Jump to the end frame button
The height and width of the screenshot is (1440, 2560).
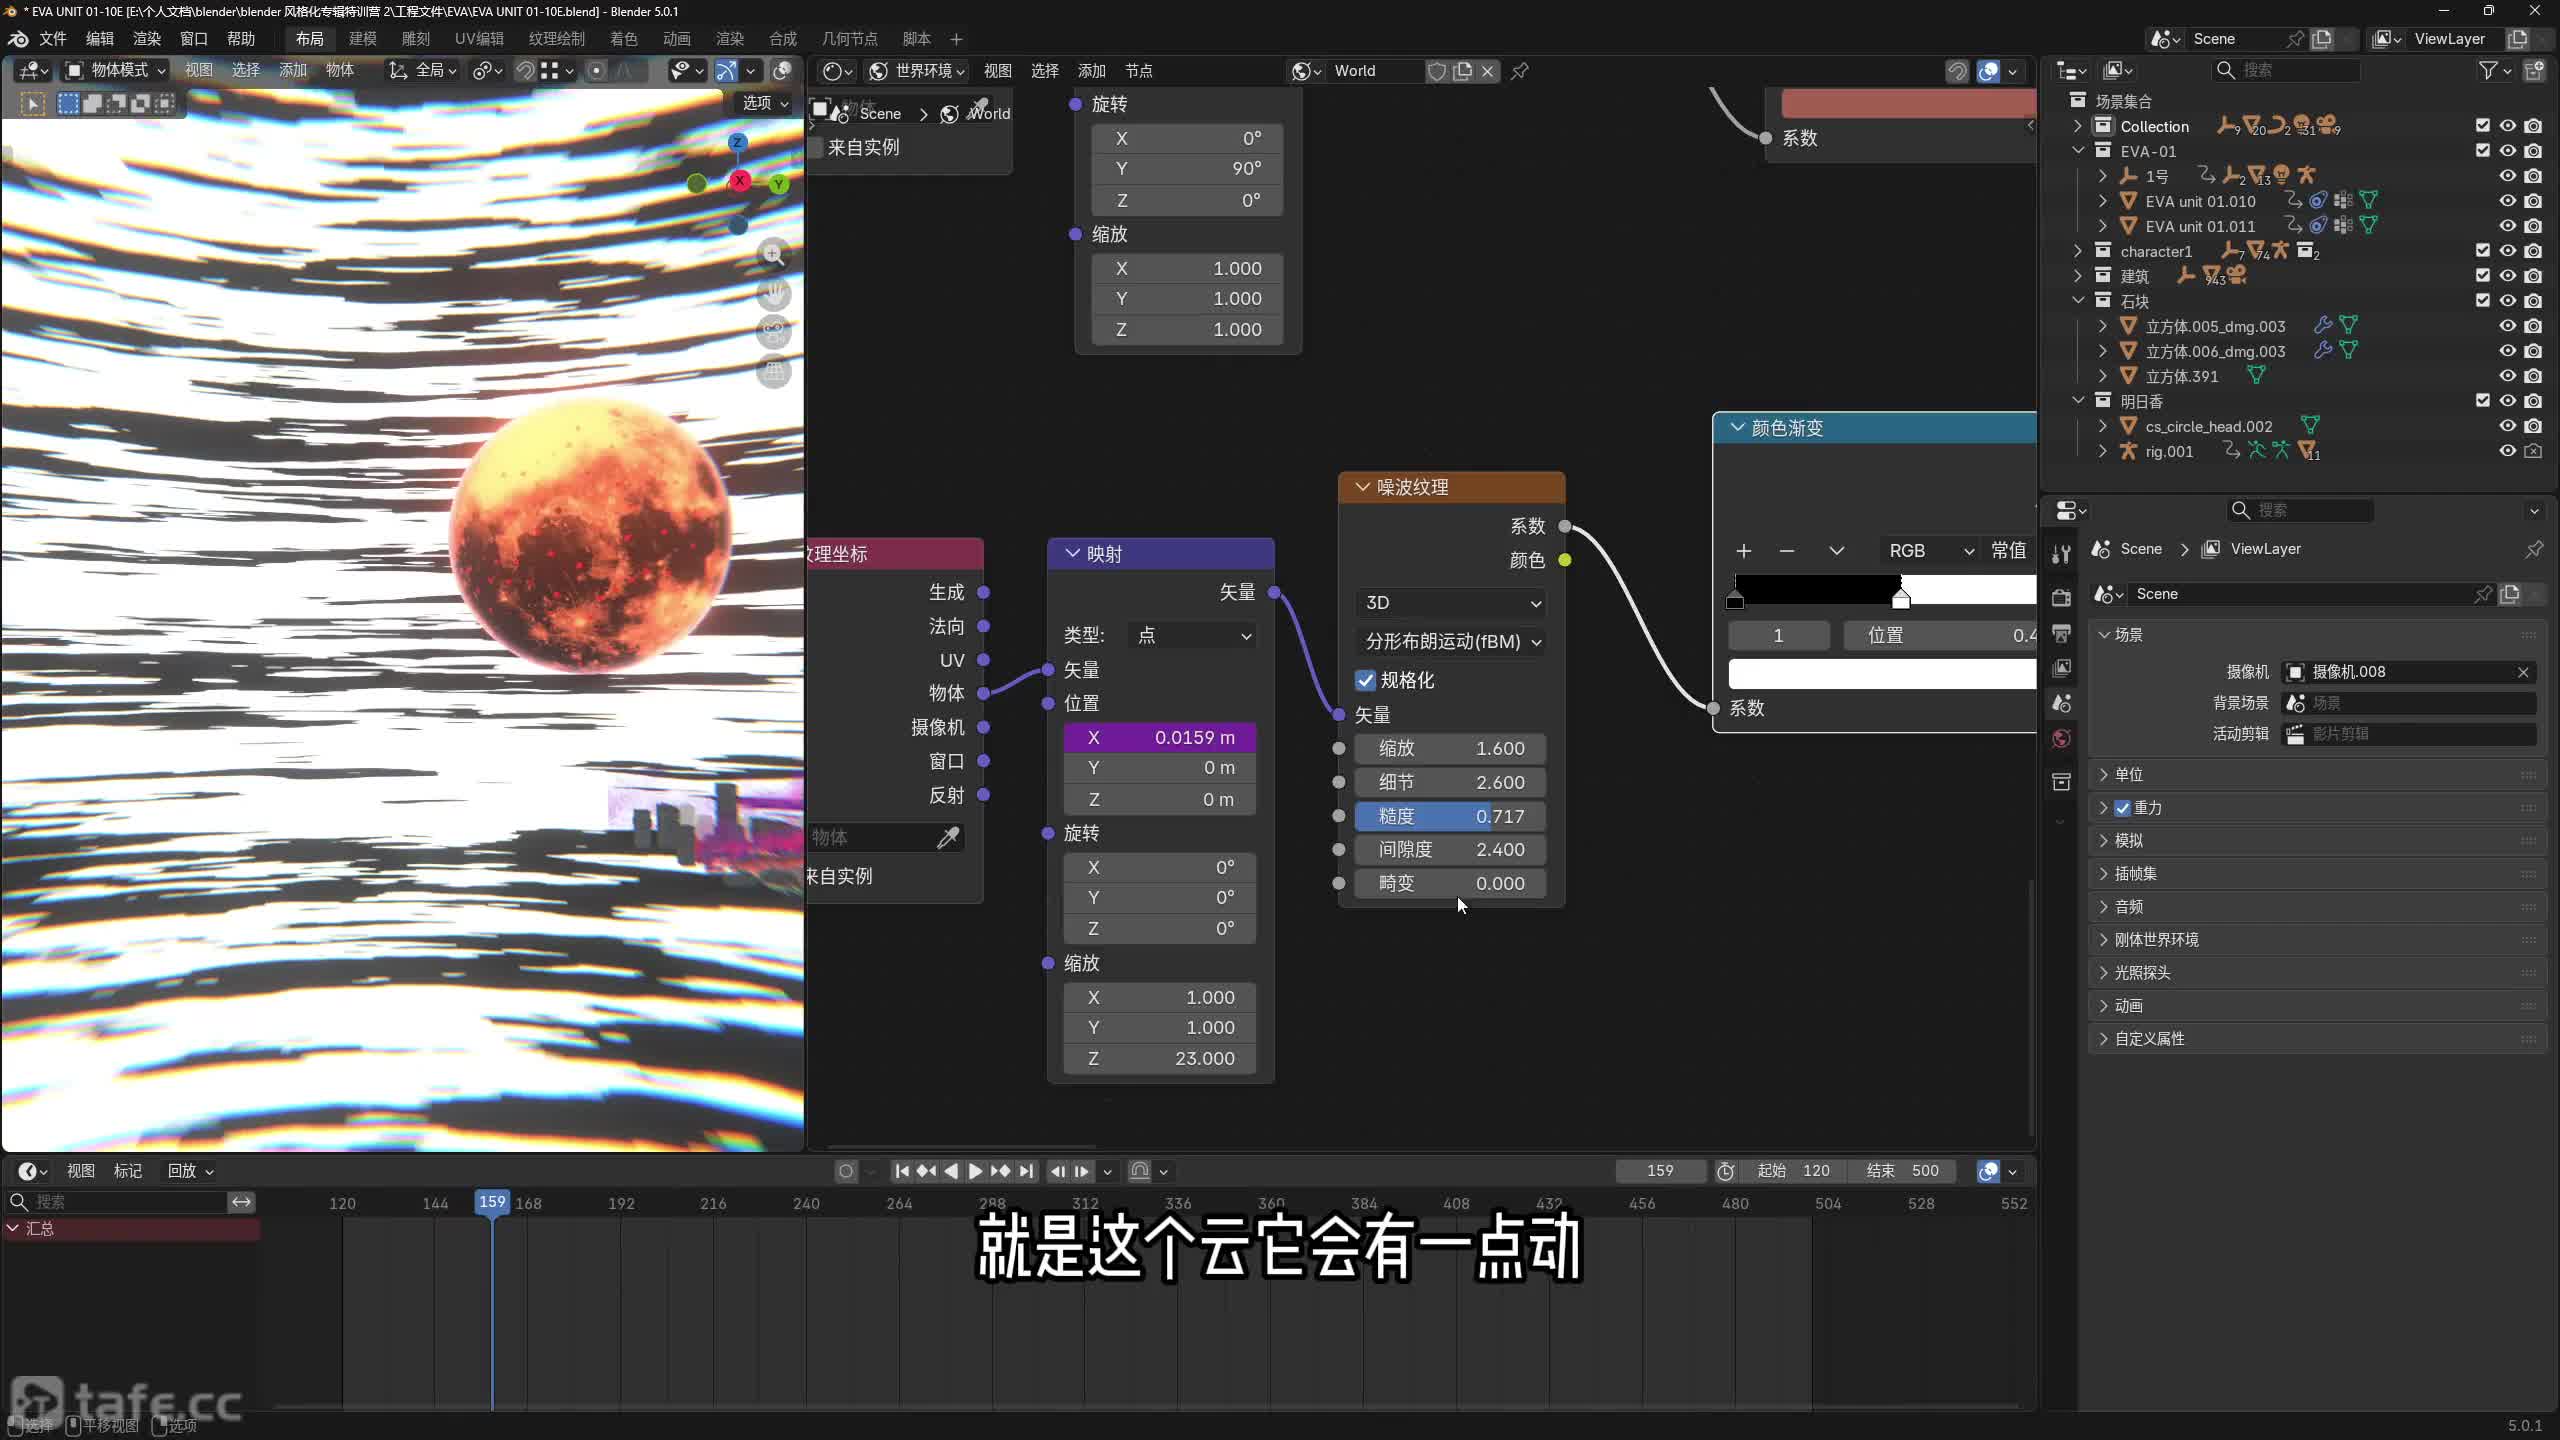(1026, 1171)
